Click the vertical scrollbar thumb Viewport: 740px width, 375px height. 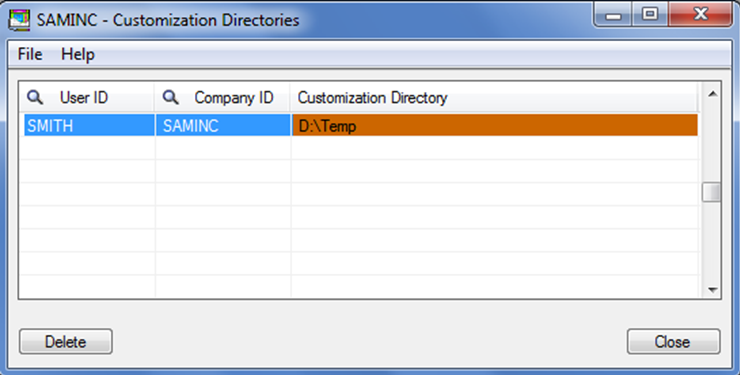[711, 192]
